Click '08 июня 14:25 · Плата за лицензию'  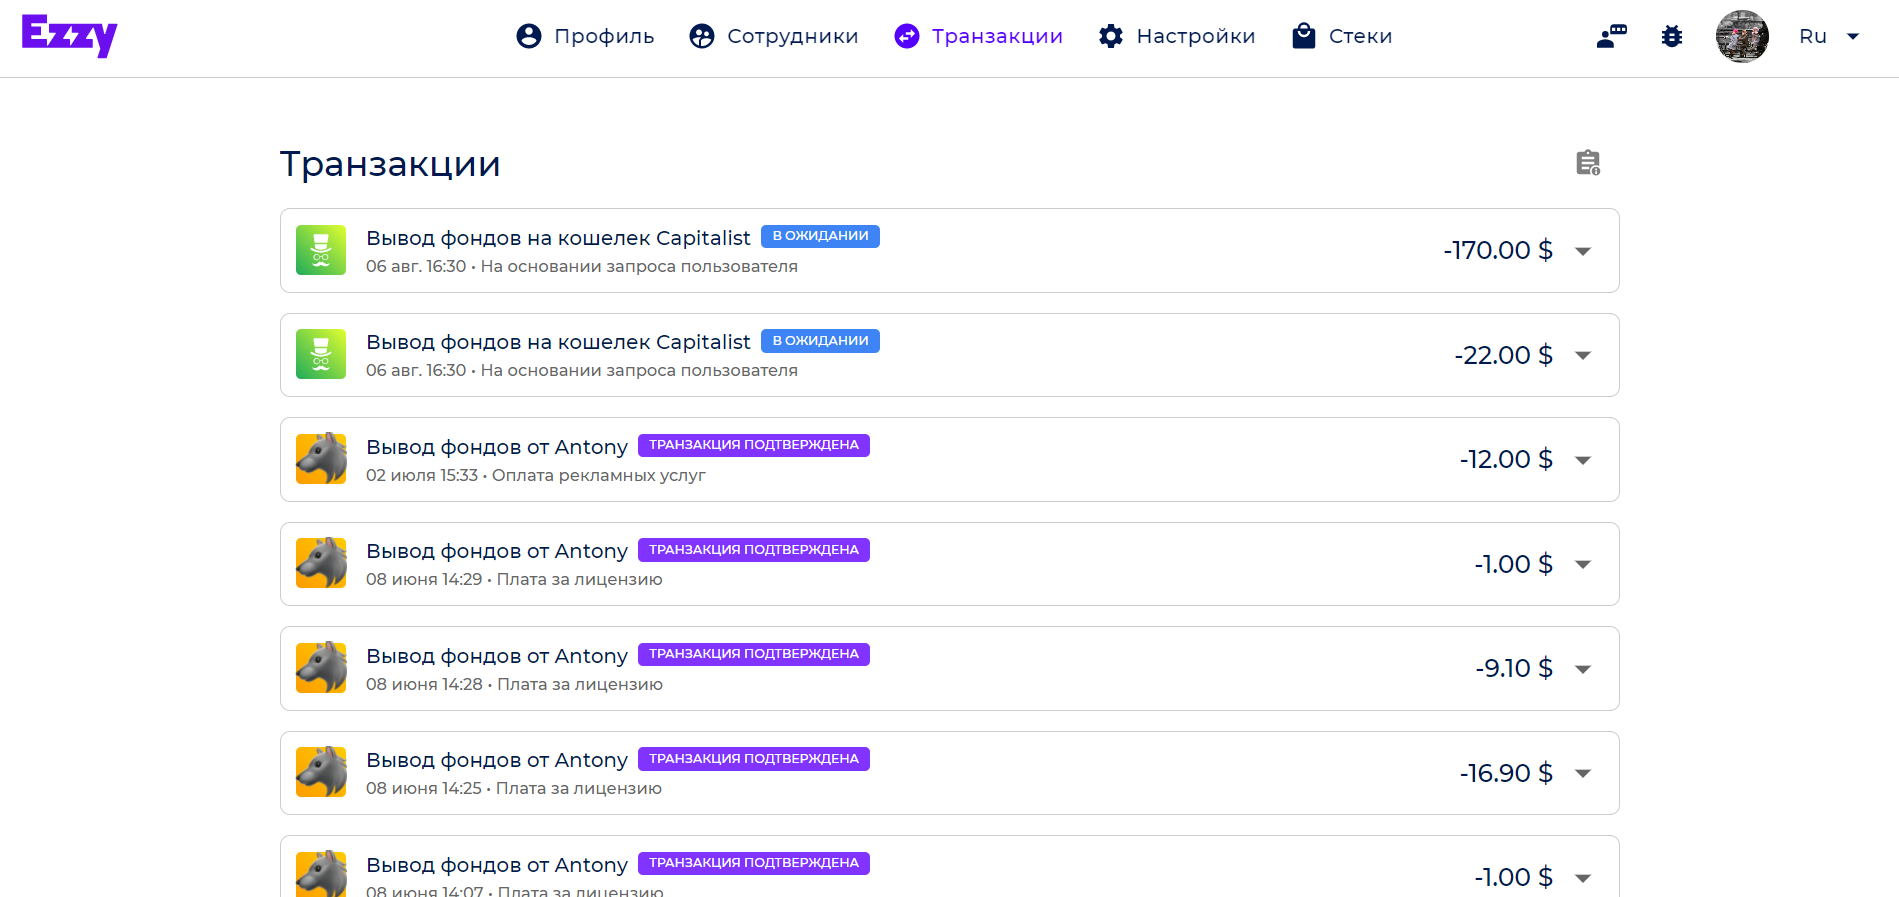click(514, 788)
